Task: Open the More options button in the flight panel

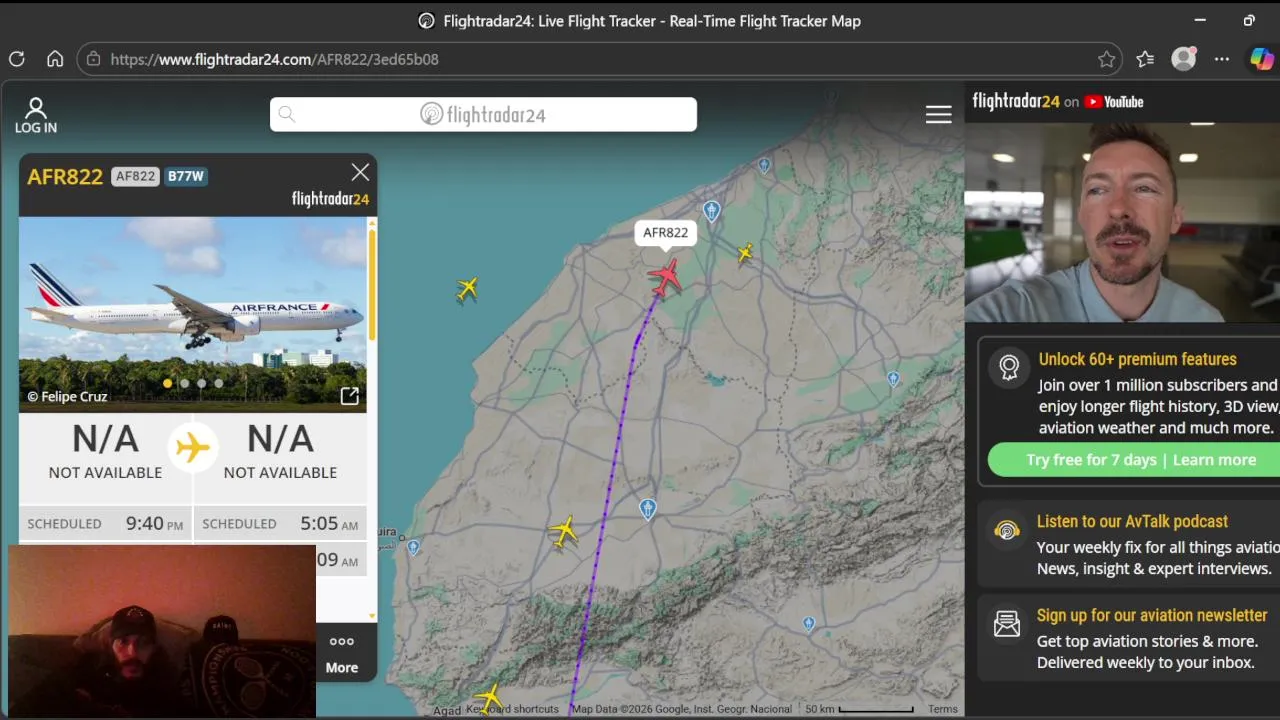Action: point(341,653)
